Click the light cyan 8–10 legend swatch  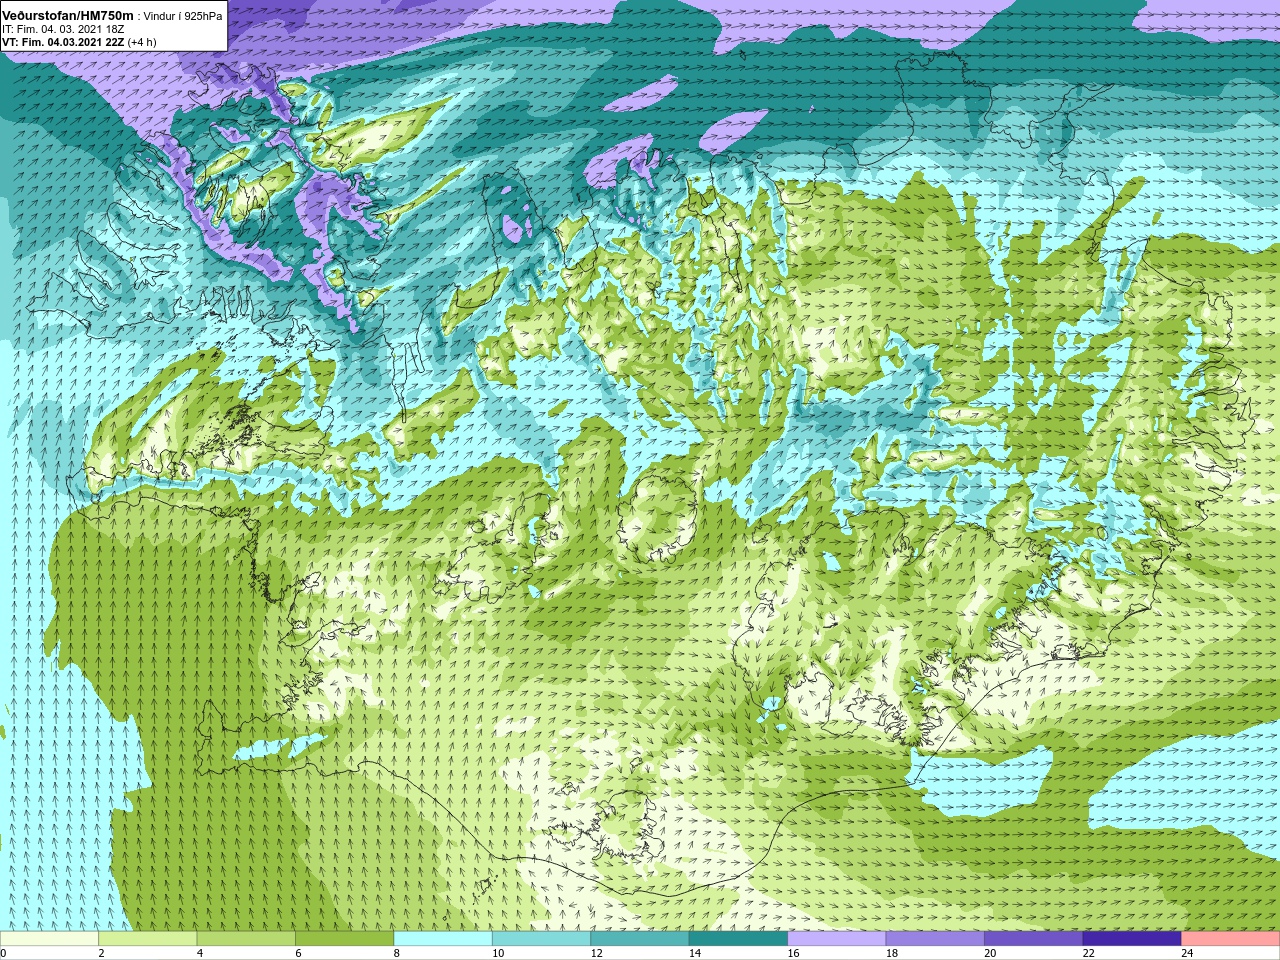coord(443,939)
